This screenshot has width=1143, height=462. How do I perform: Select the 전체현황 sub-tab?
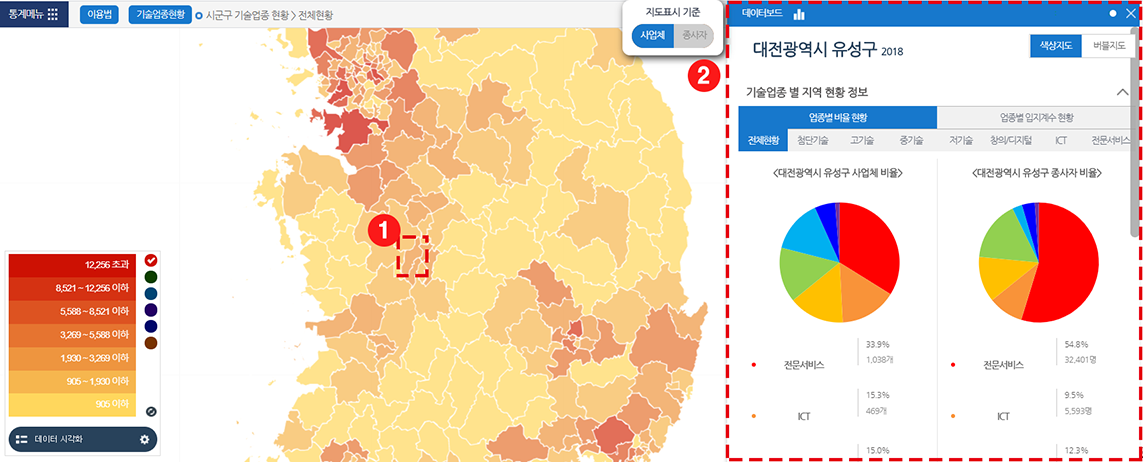[x=763, y=140]
